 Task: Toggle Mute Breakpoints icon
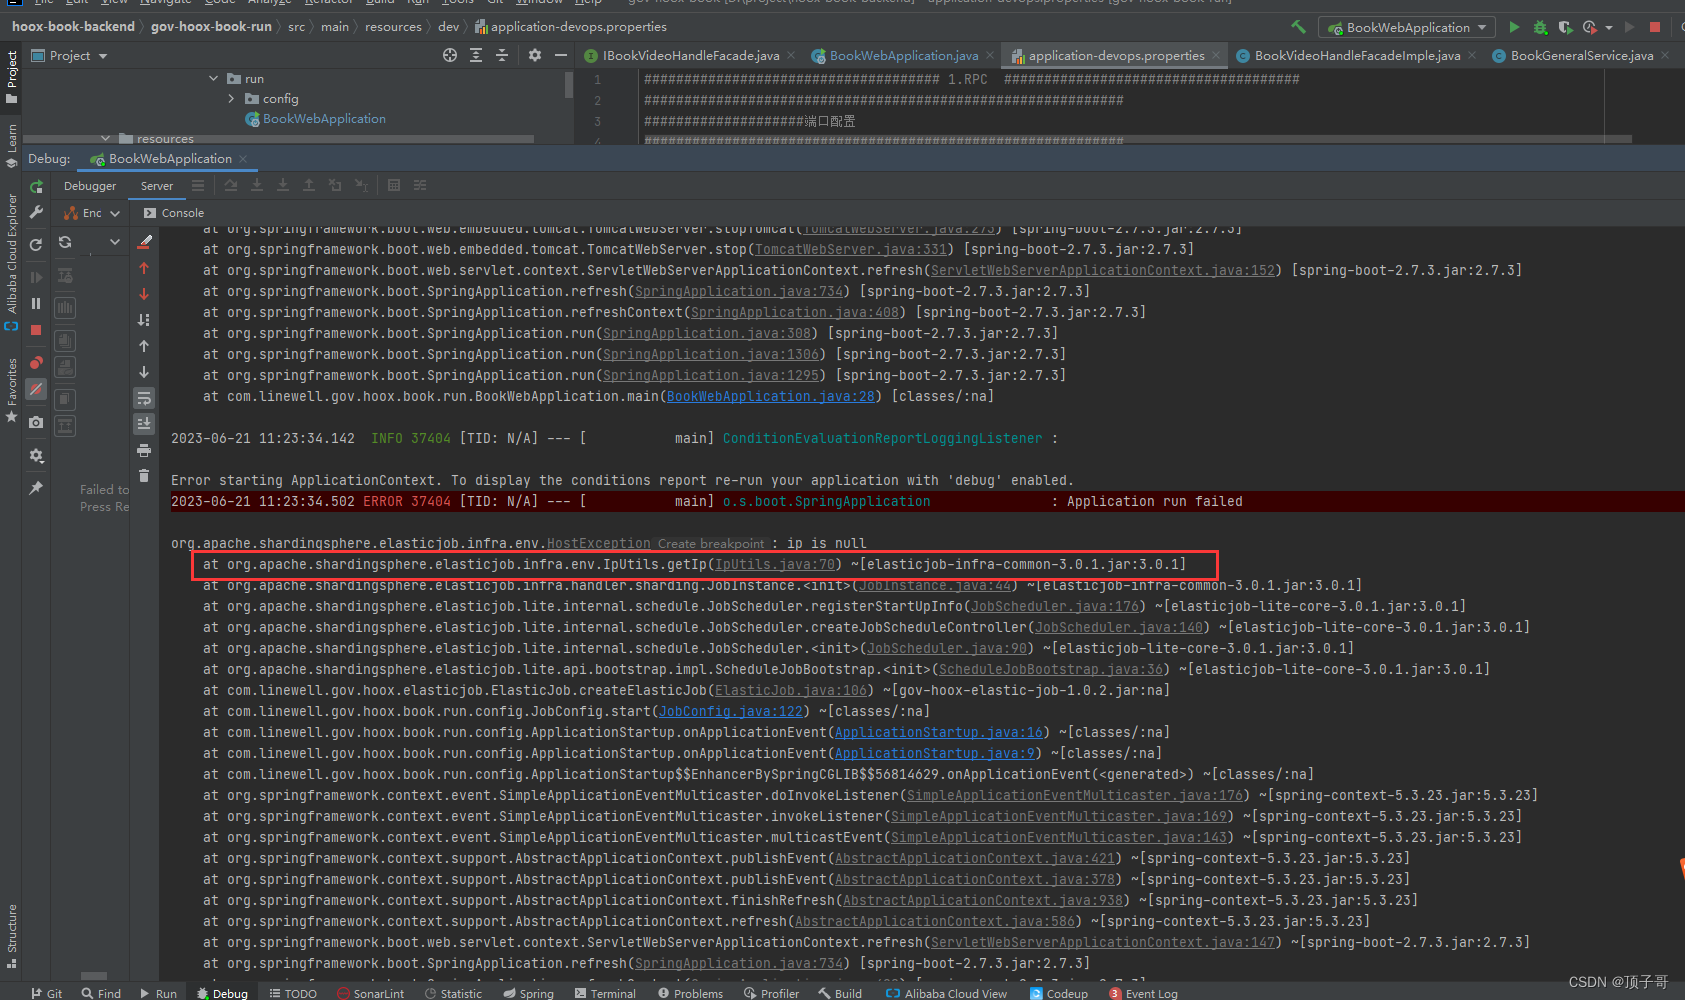pyautogui.click(x=36, y=389)
